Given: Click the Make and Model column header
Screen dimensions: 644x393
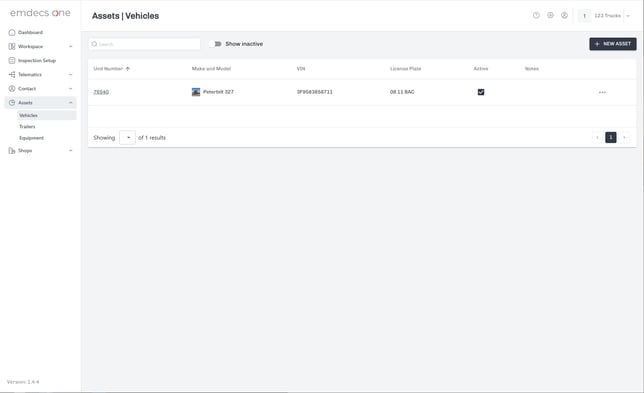Looking at the screenshot, I should point(211,69).
